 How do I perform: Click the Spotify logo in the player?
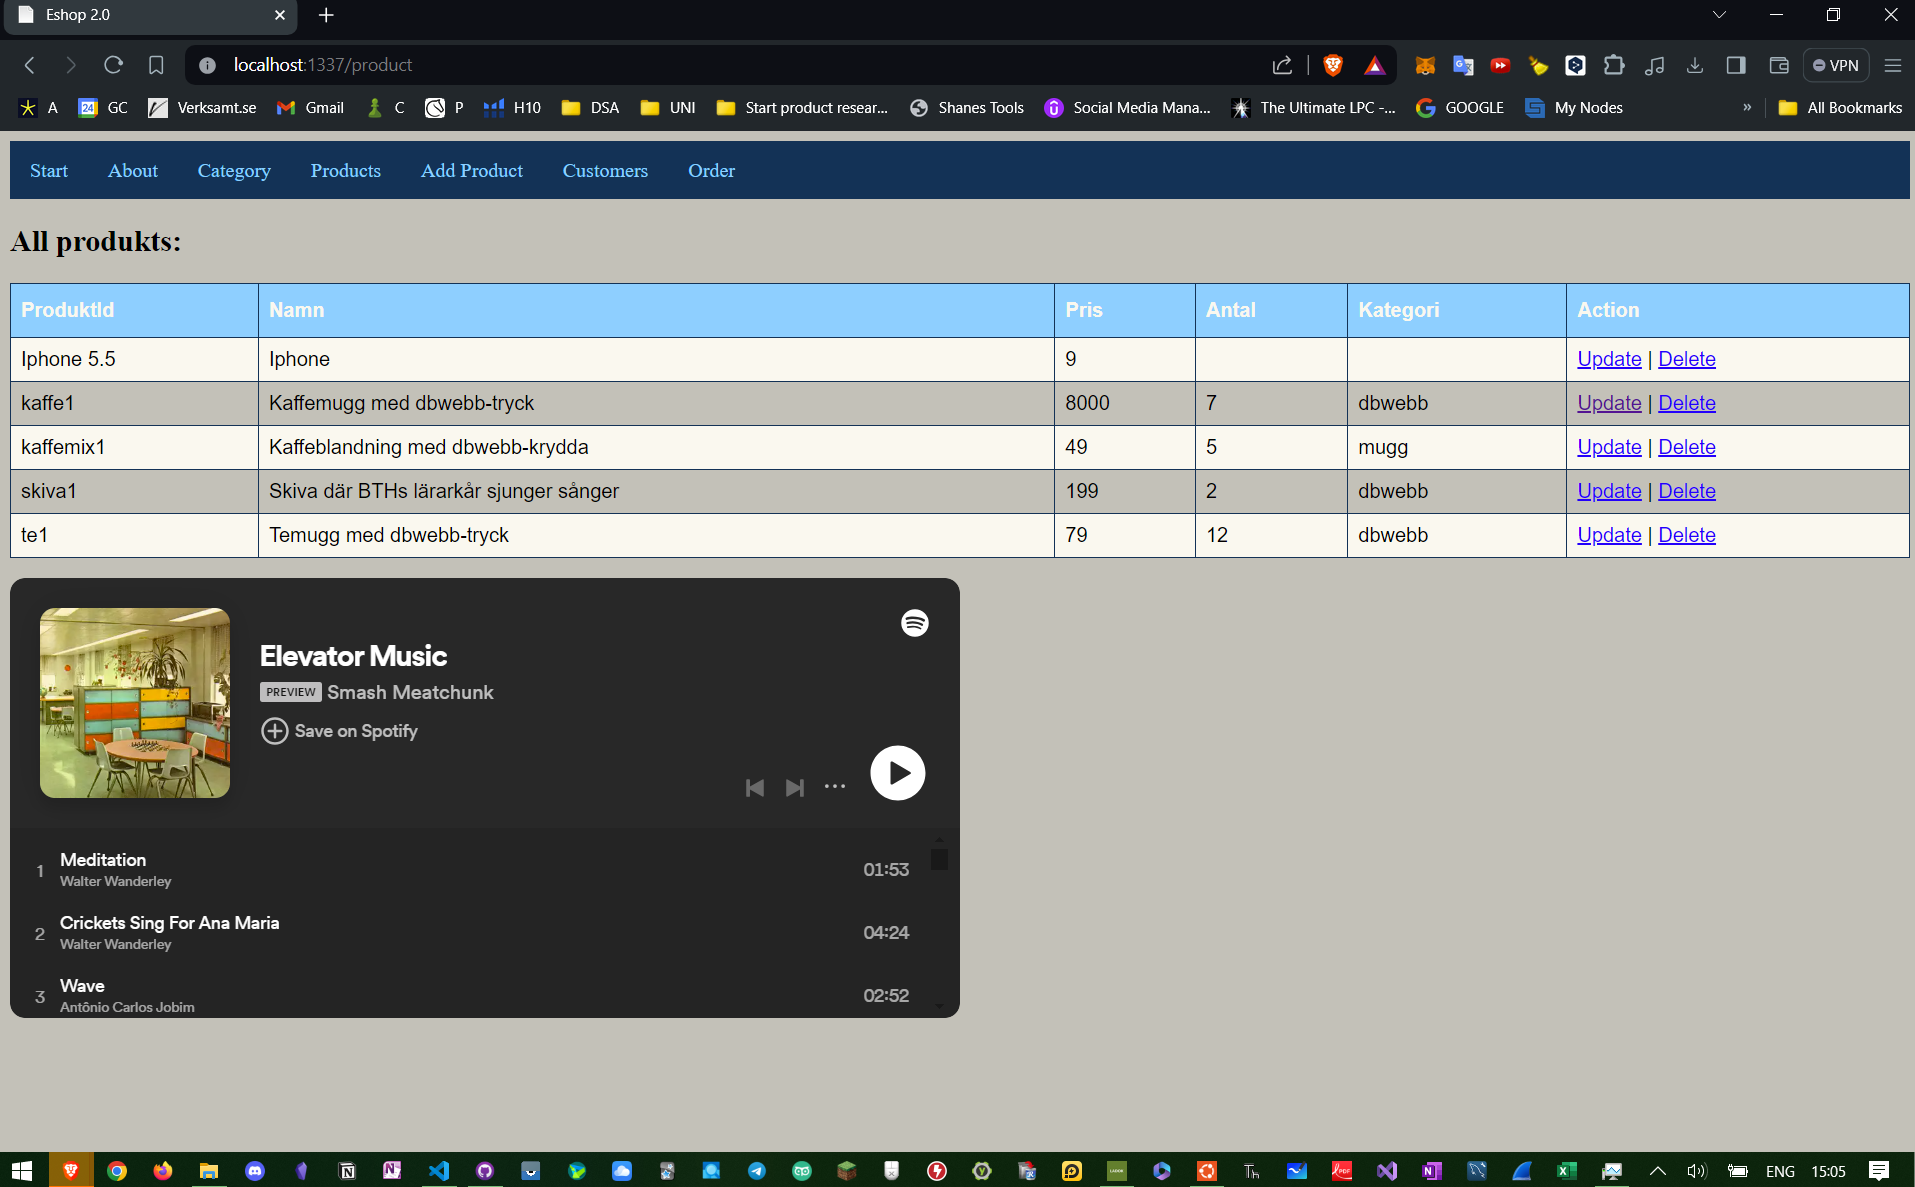pyautogui.click(x=914, y=623)
